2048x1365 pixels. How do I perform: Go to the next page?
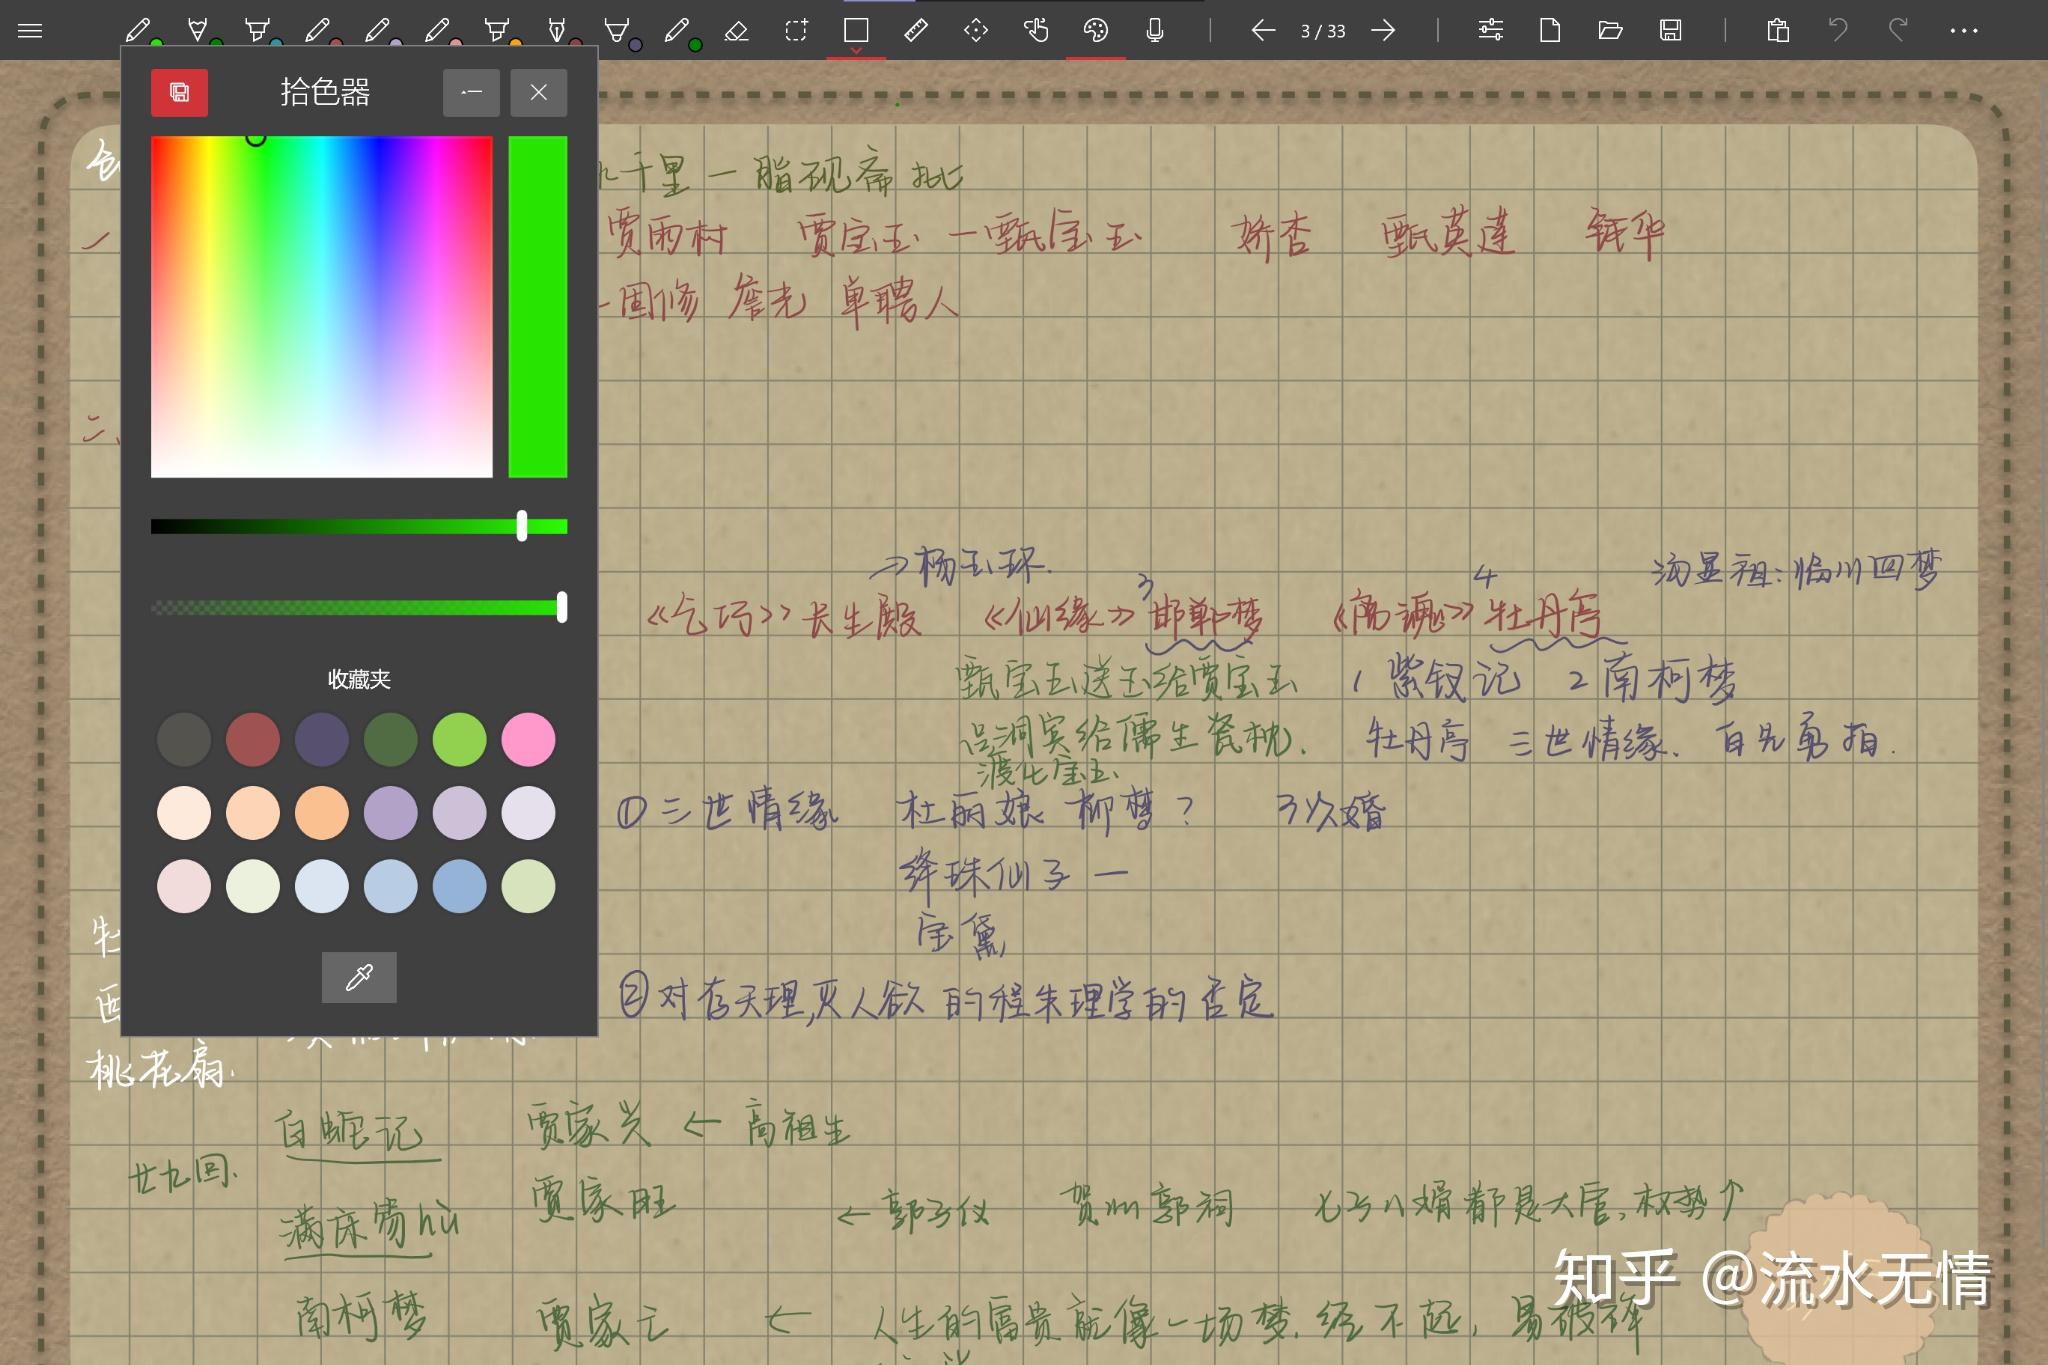click(x=1383, y=30)
